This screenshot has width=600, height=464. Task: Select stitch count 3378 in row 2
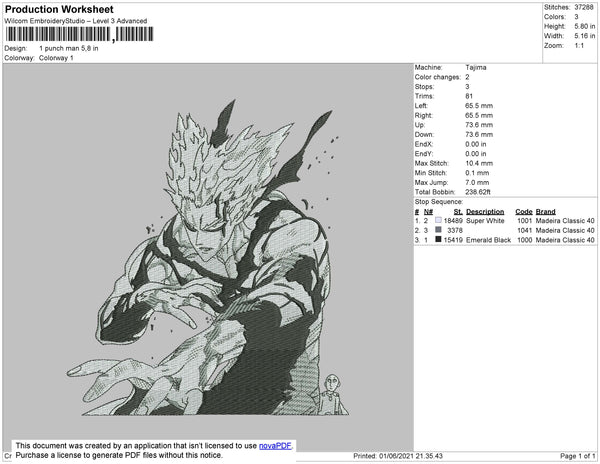coord(455,230)
